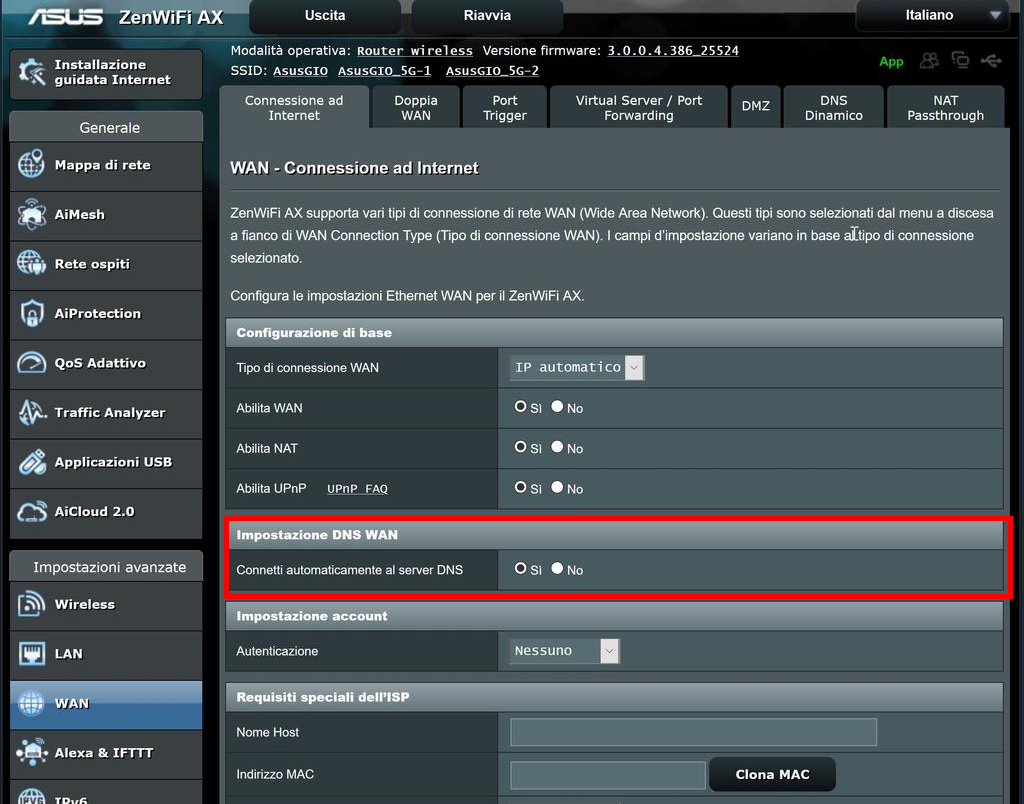The image size is (1024, 804).
Task: Click the AiMesh sidebar icon
Action: (31, 214)
